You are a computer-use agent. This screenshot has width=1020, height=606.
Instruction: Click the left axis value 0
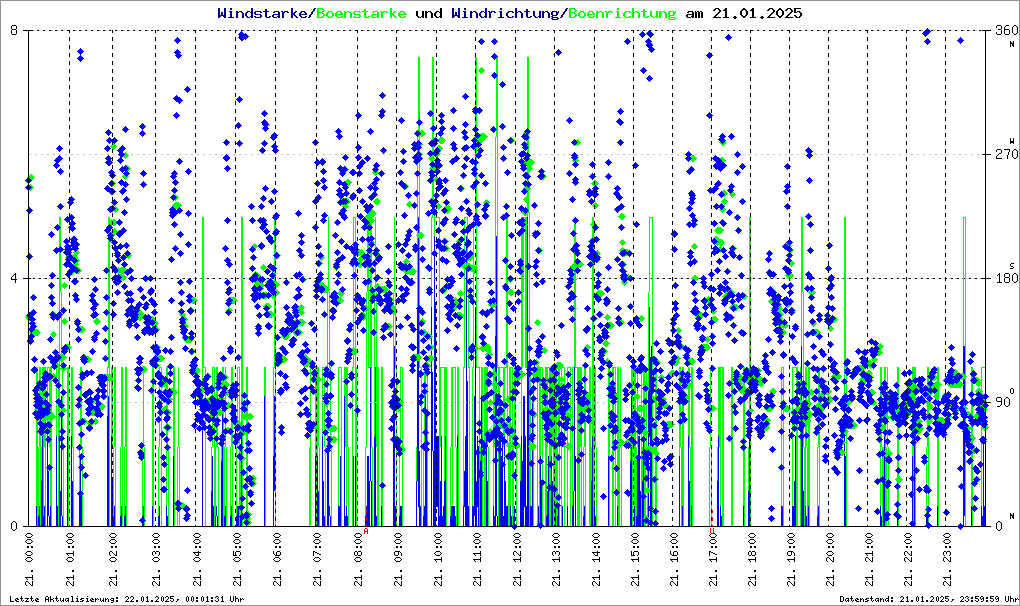coord(12,526)
